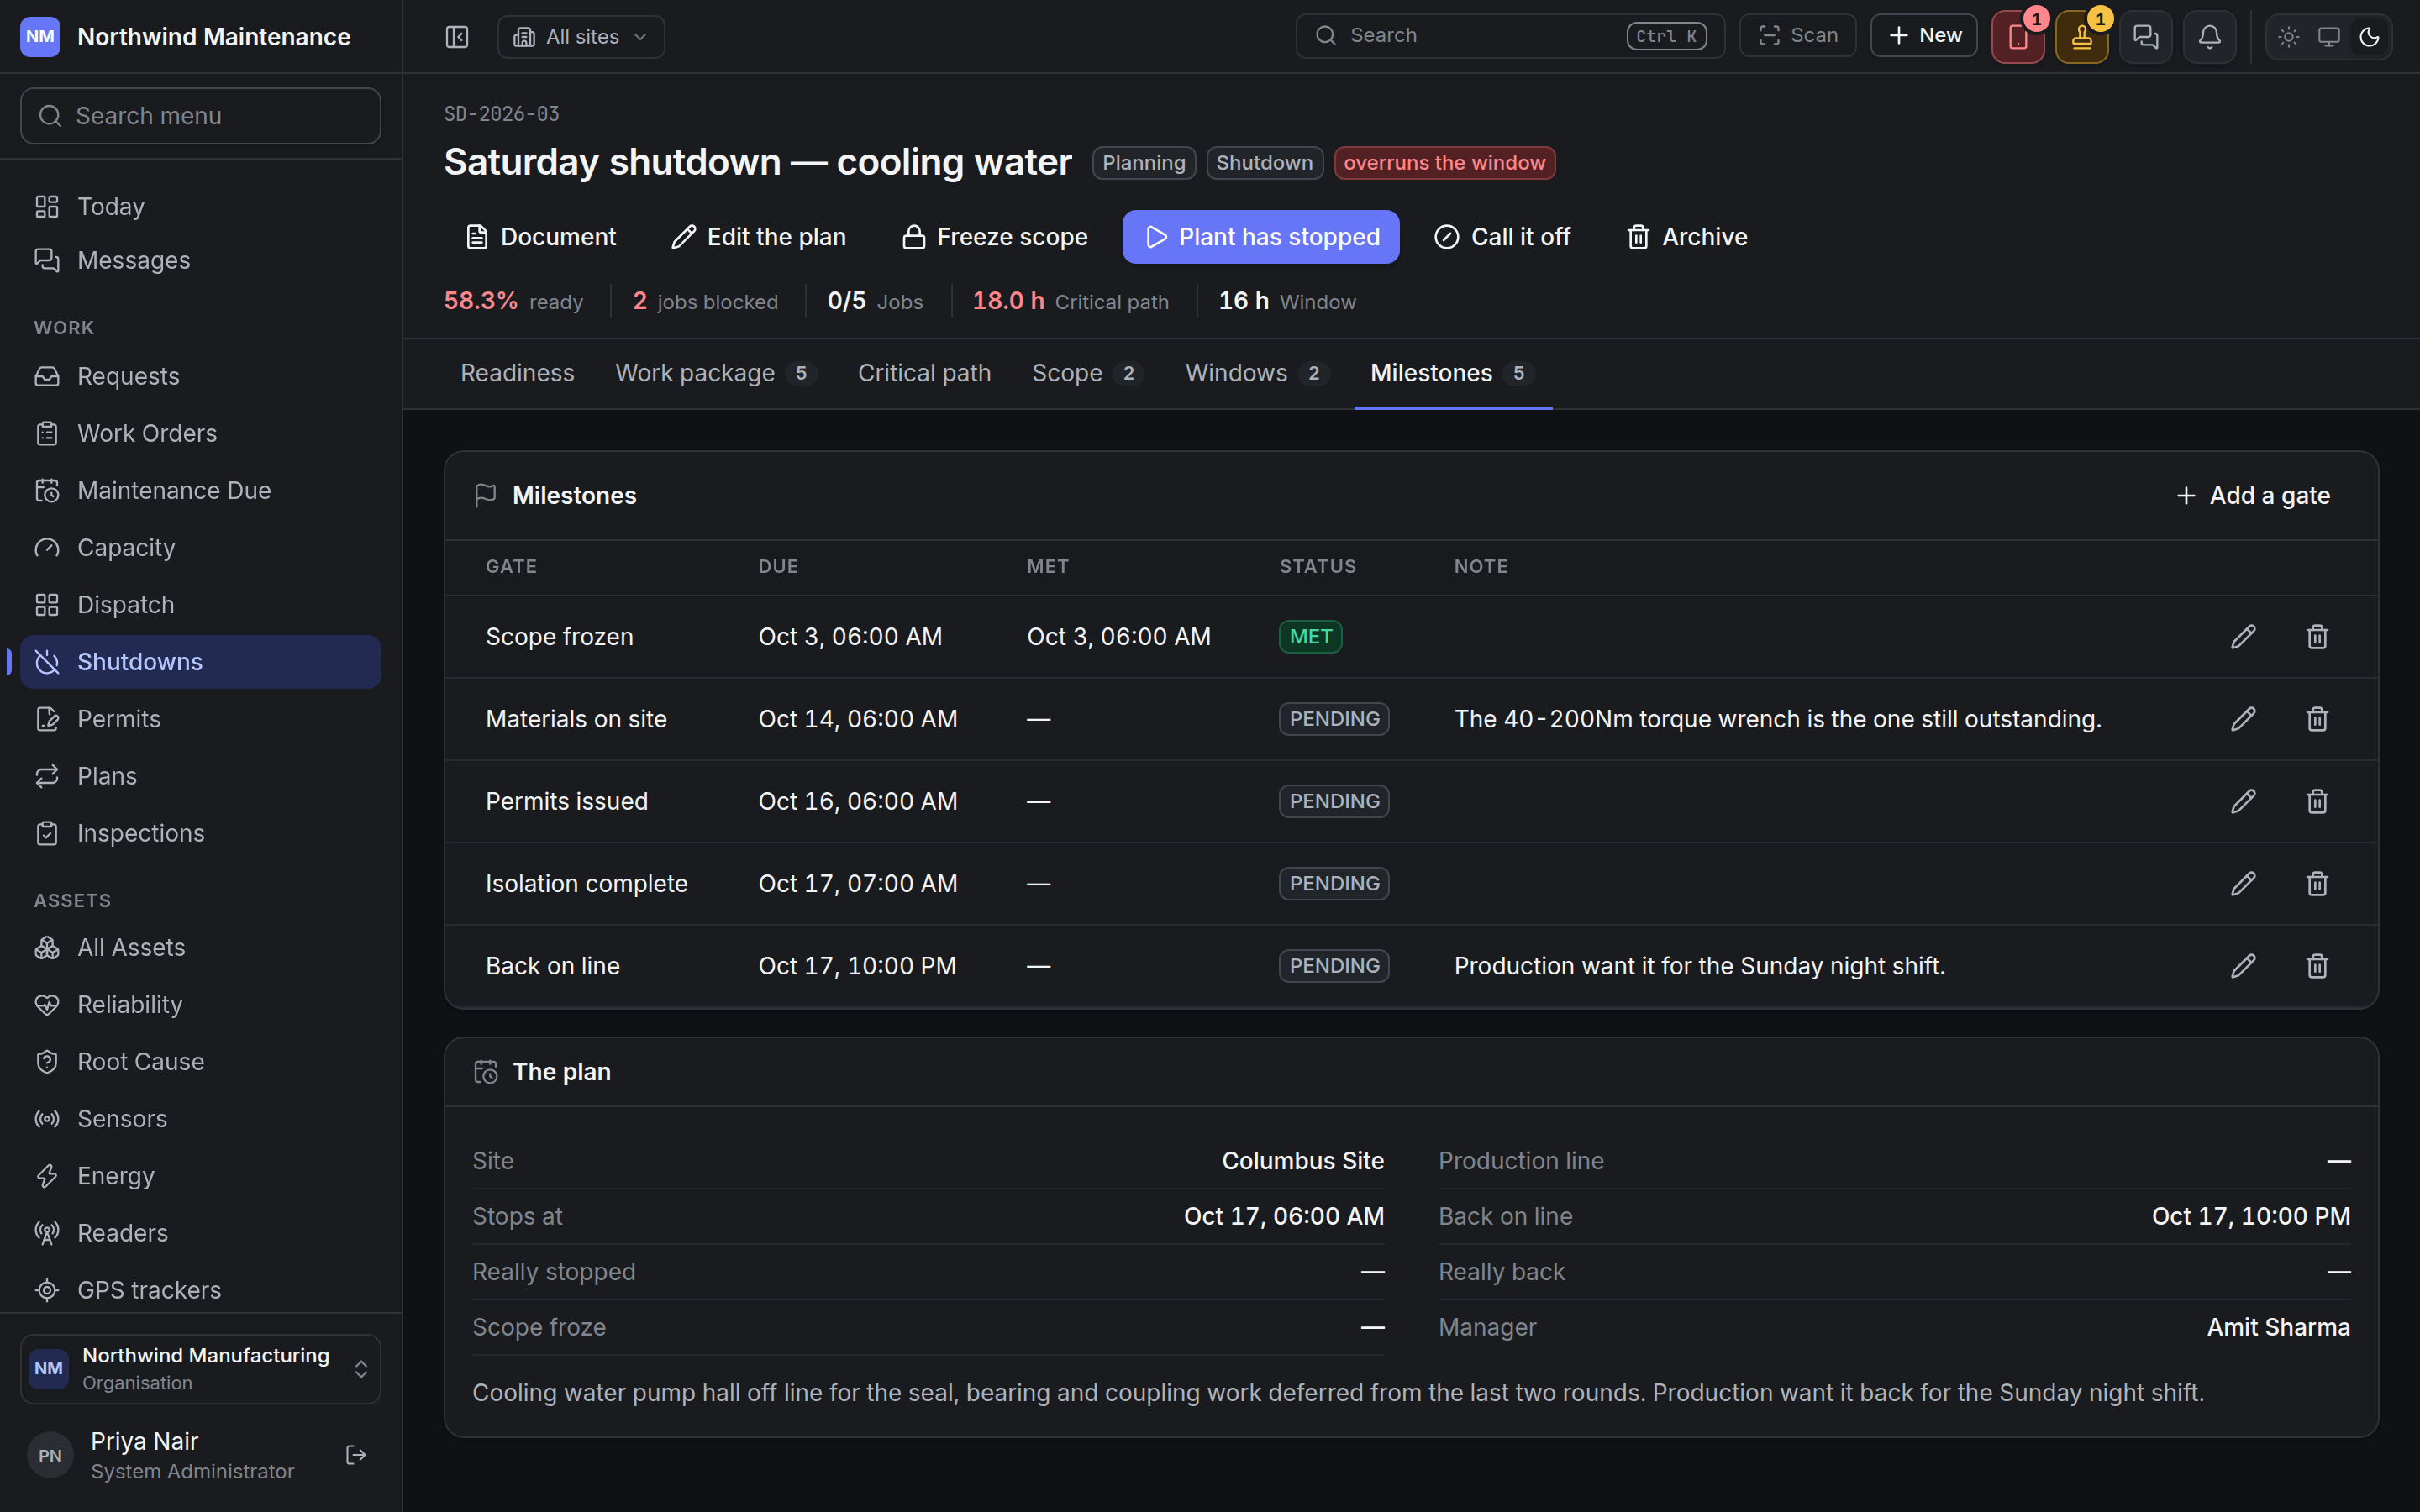2420x1512 pixels.
Task: Click the sign out icon beside Priya Nair
Action: coord(356,1455)
